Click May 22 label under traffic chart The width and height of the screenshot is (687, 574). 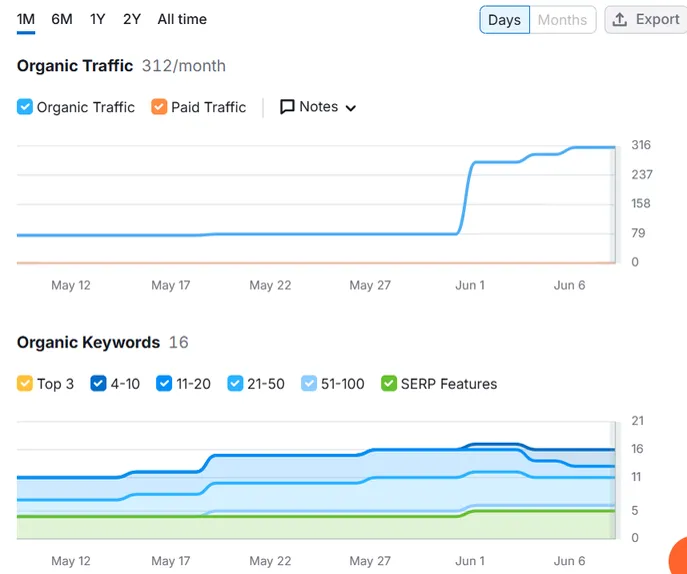[270, 285]
